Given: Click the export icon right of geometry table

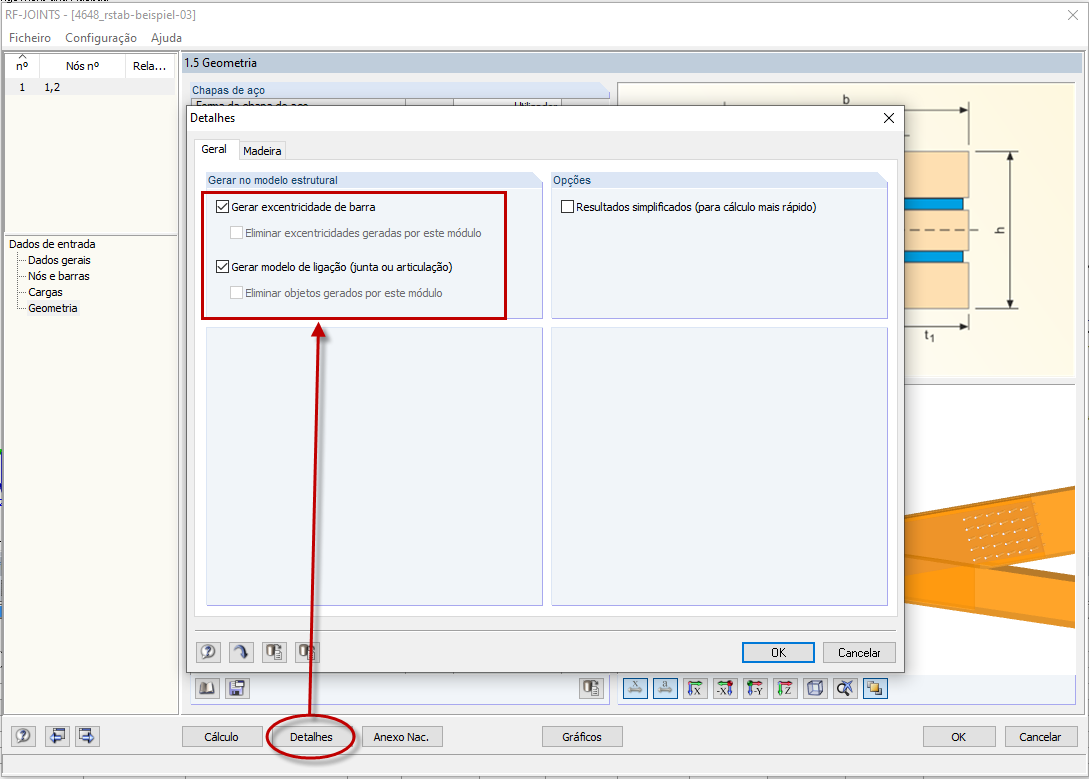Looking at the screenshot, I should coord(592,688).
